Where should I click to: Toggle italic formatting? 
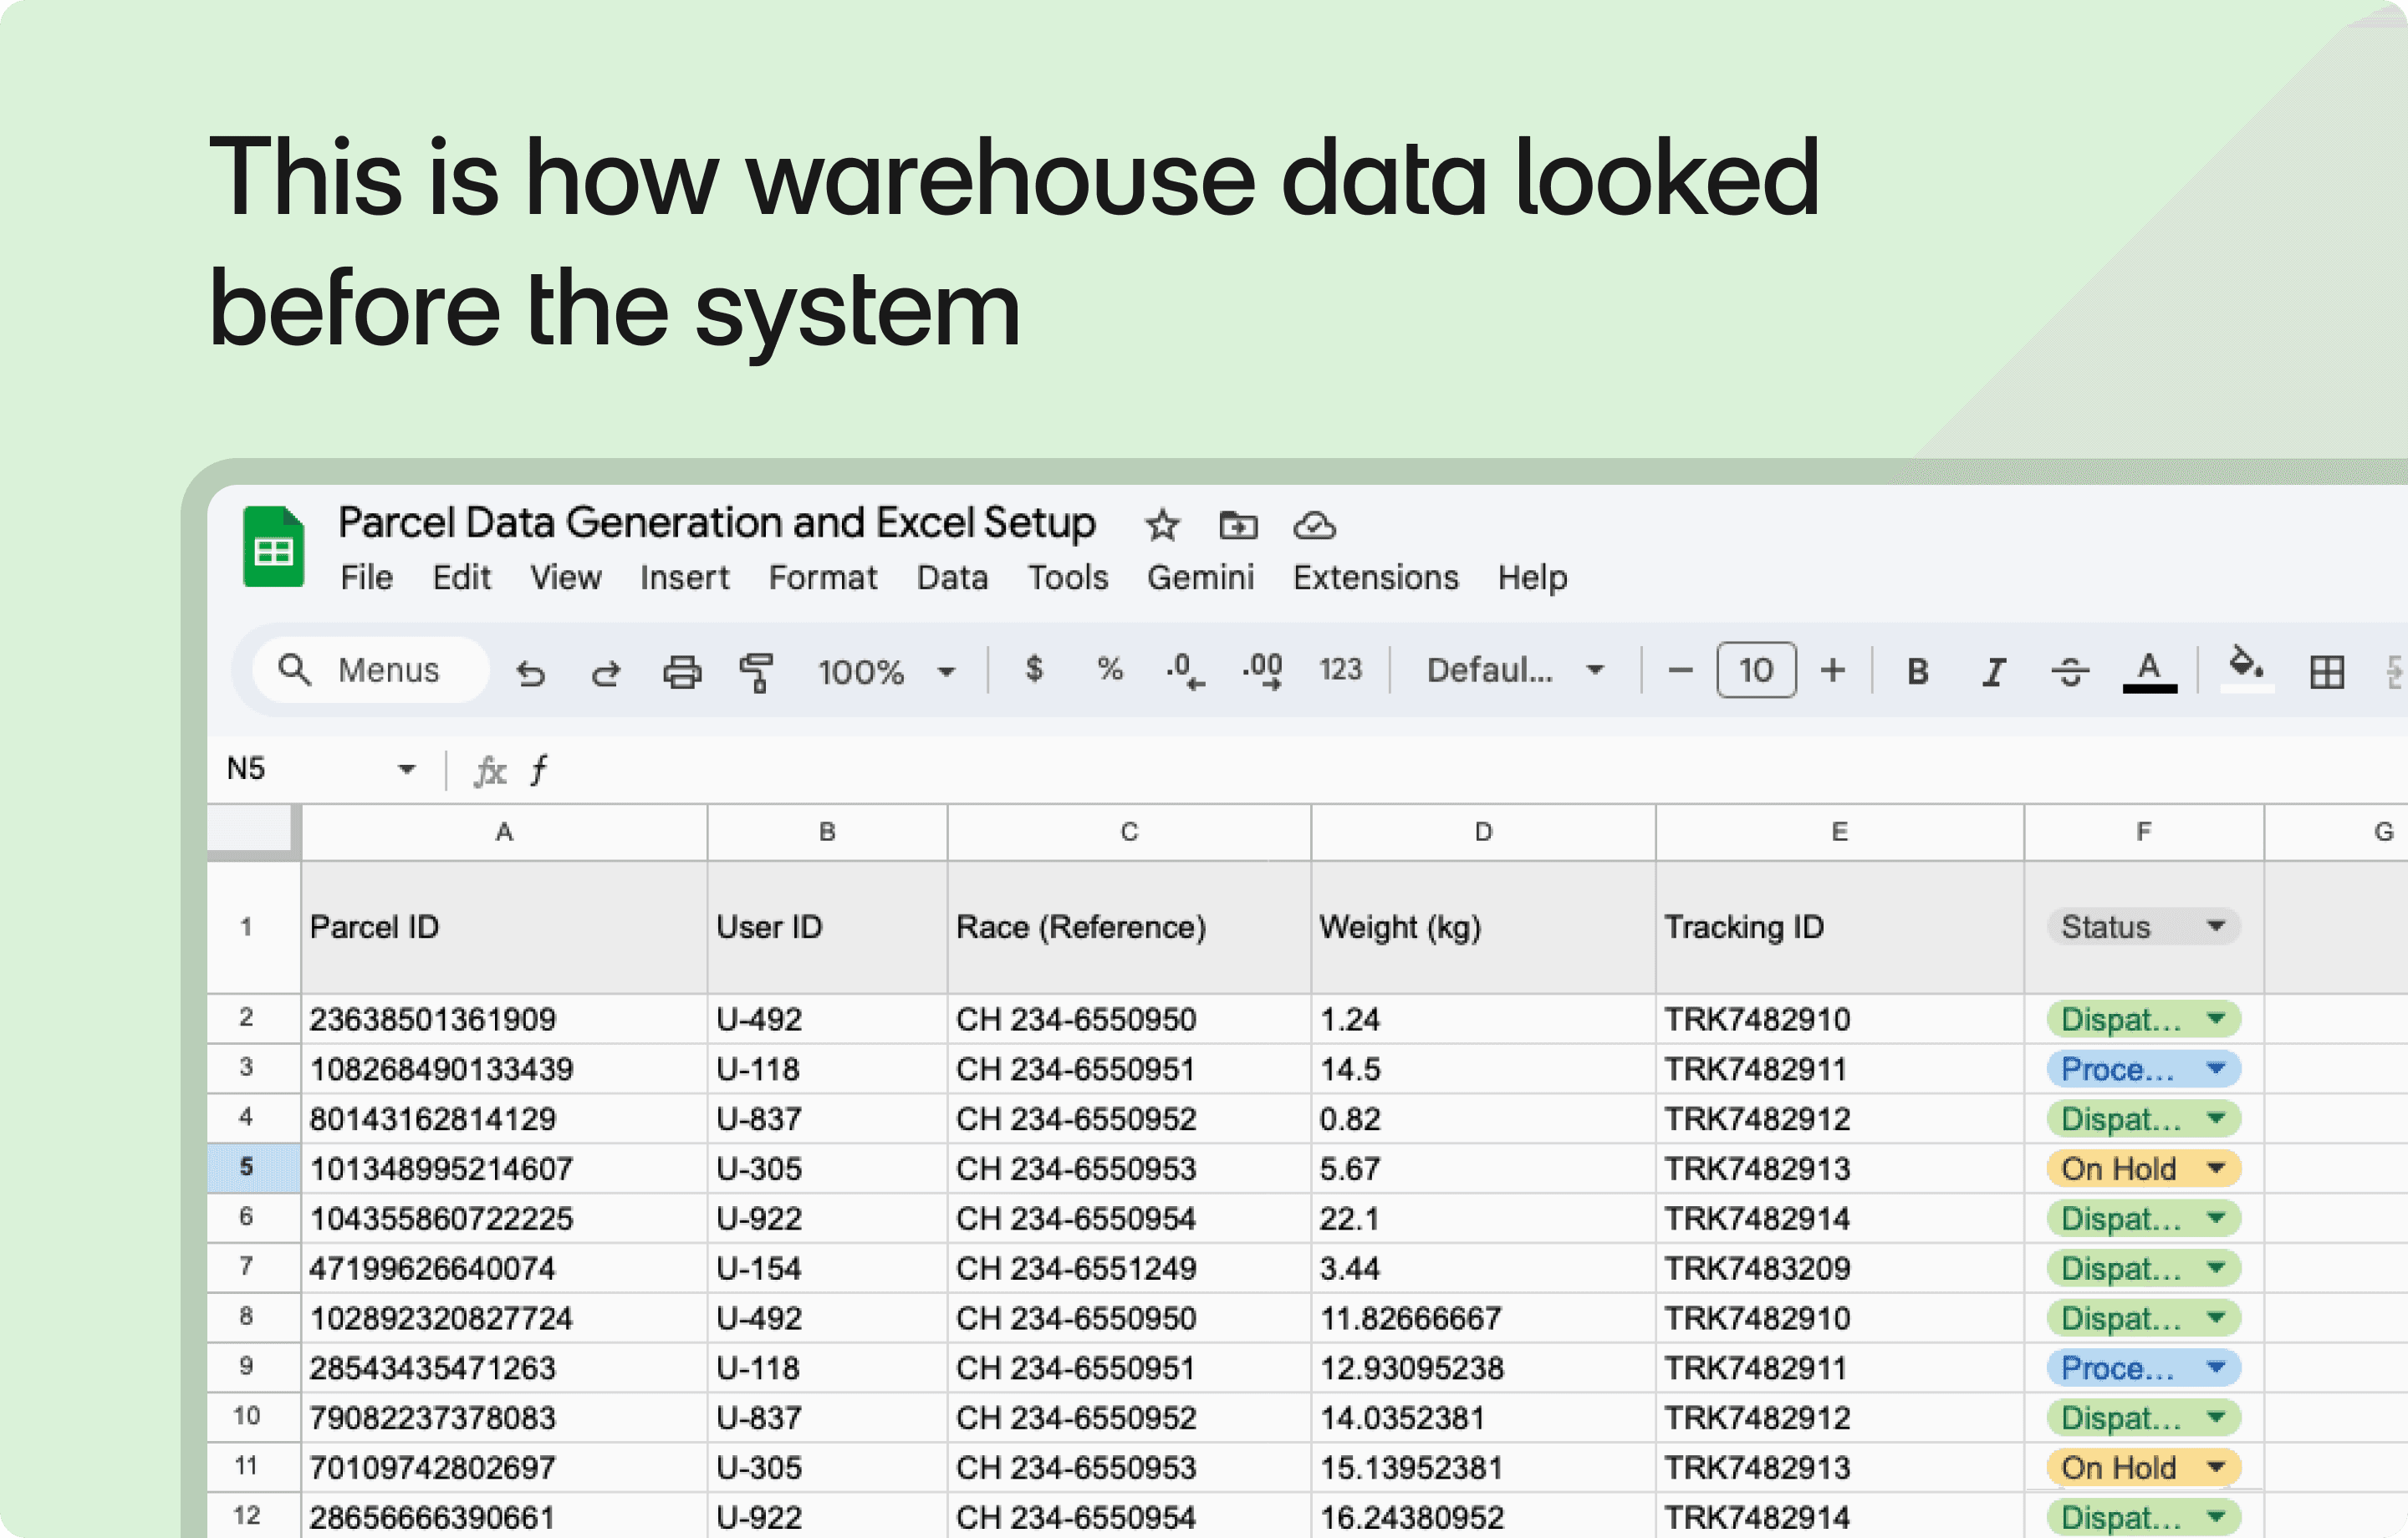coord(1993,672)
